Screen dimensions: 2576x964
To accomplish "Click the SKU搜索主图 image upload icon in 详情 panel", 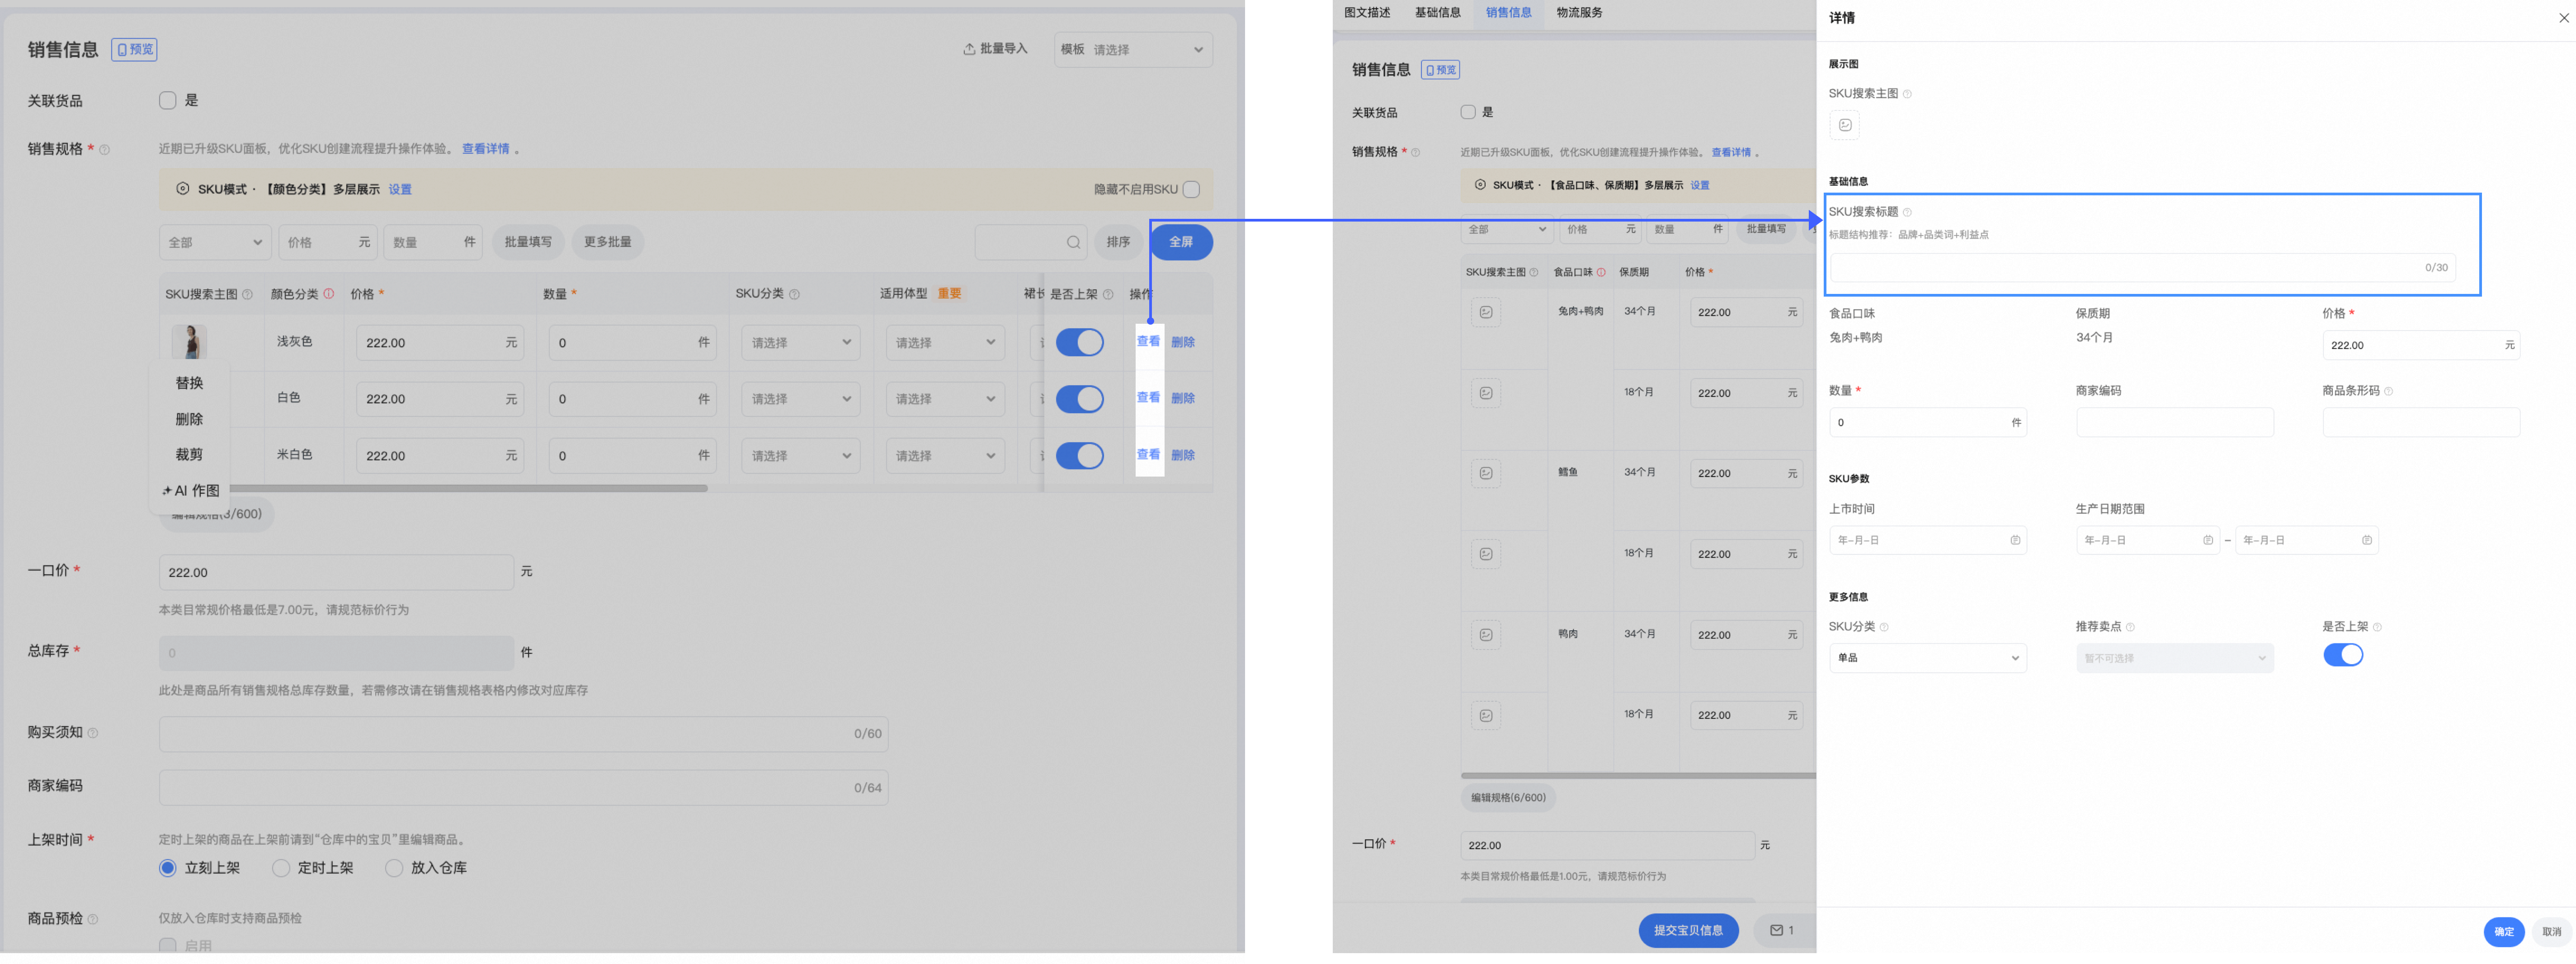I will [1844, 125].
